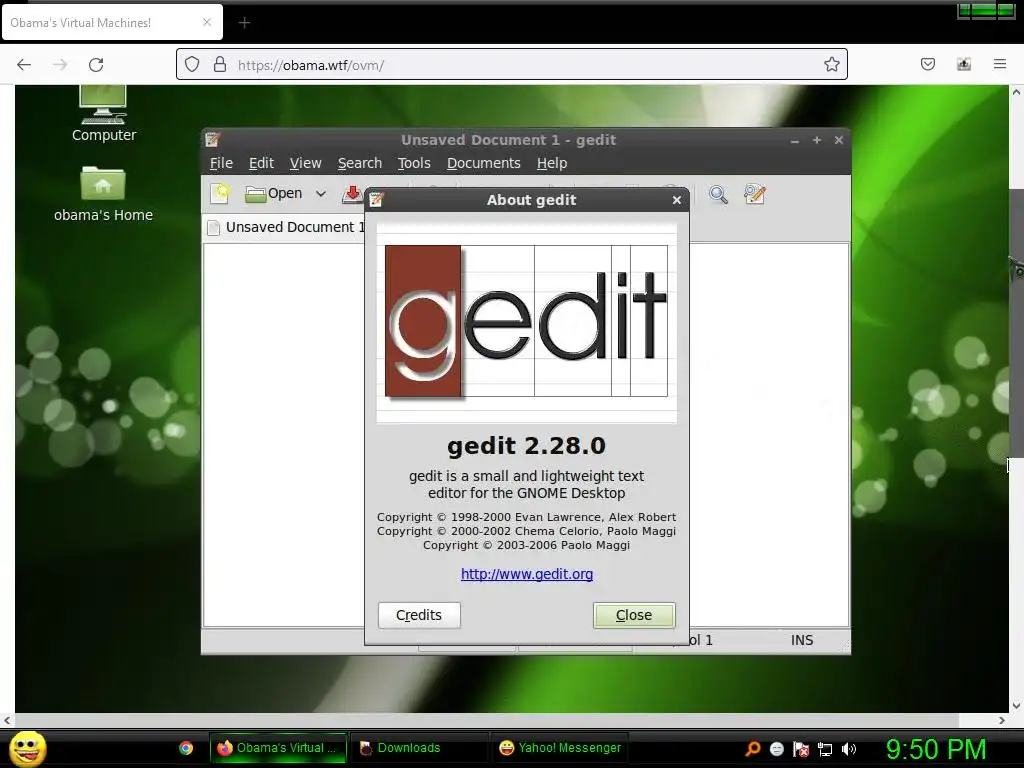
Task: Select the Unsaved Document 1 tab
Action: point(285,227)
